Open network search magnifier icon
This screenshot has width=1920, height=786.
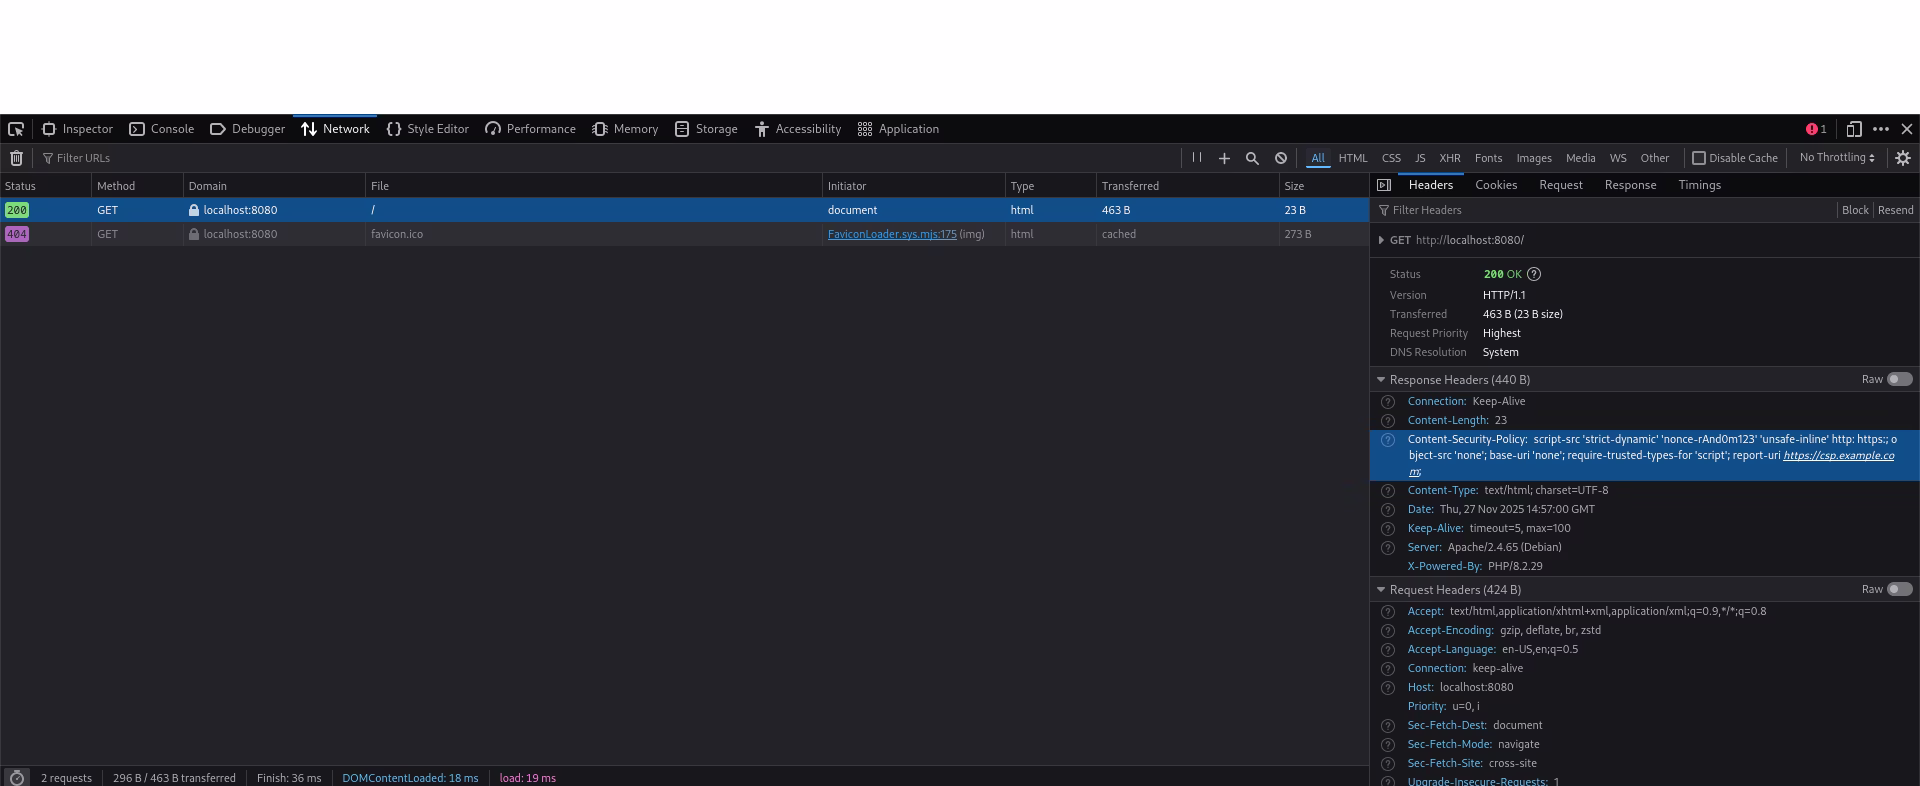pyautogui.click(x=1252, y=158)
